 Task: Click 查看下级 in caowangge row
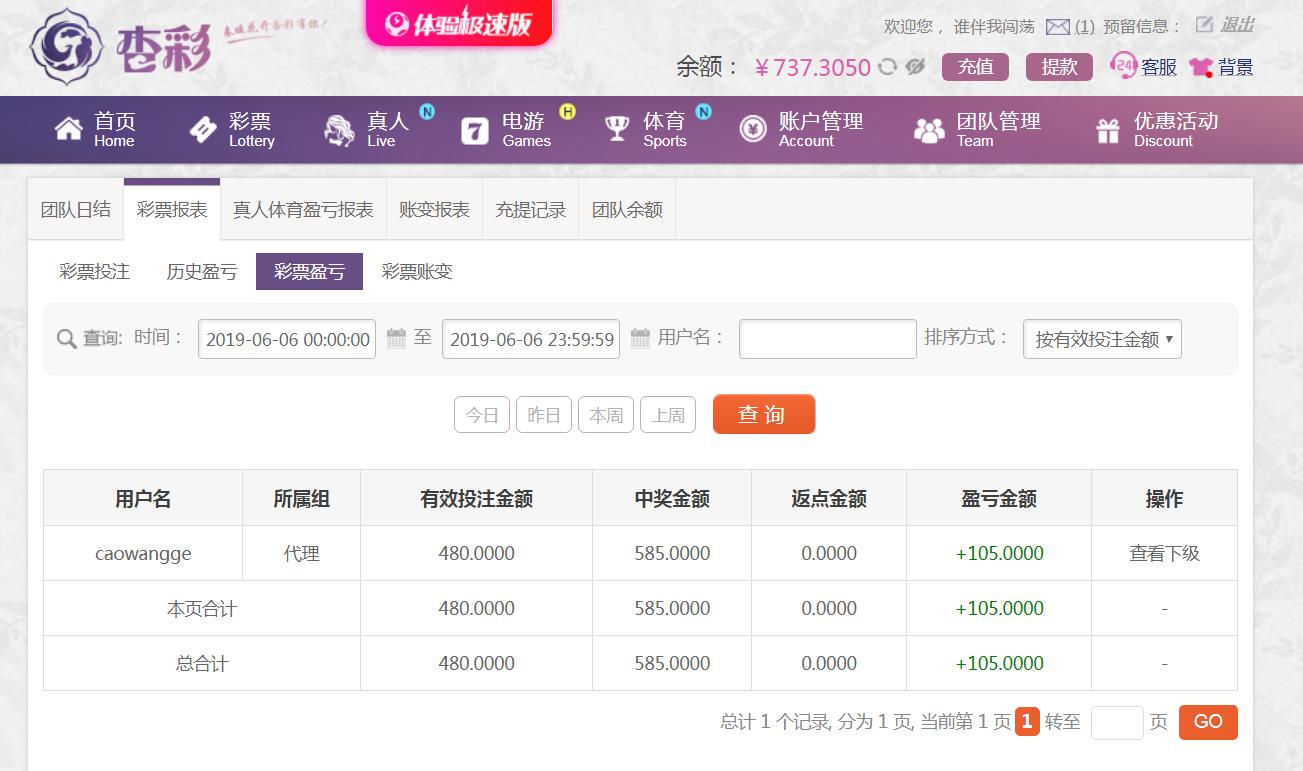point(1164,553)
